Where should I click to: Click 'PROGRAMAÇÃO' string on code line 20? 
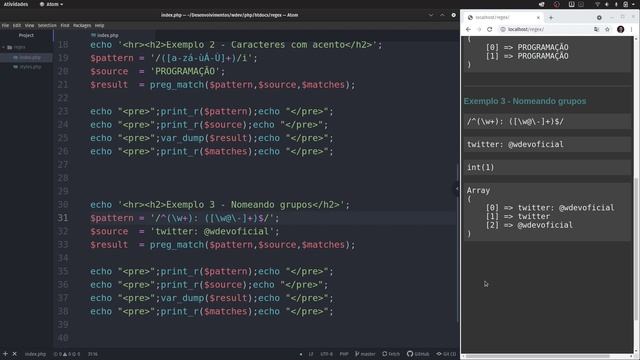[185, 71]
